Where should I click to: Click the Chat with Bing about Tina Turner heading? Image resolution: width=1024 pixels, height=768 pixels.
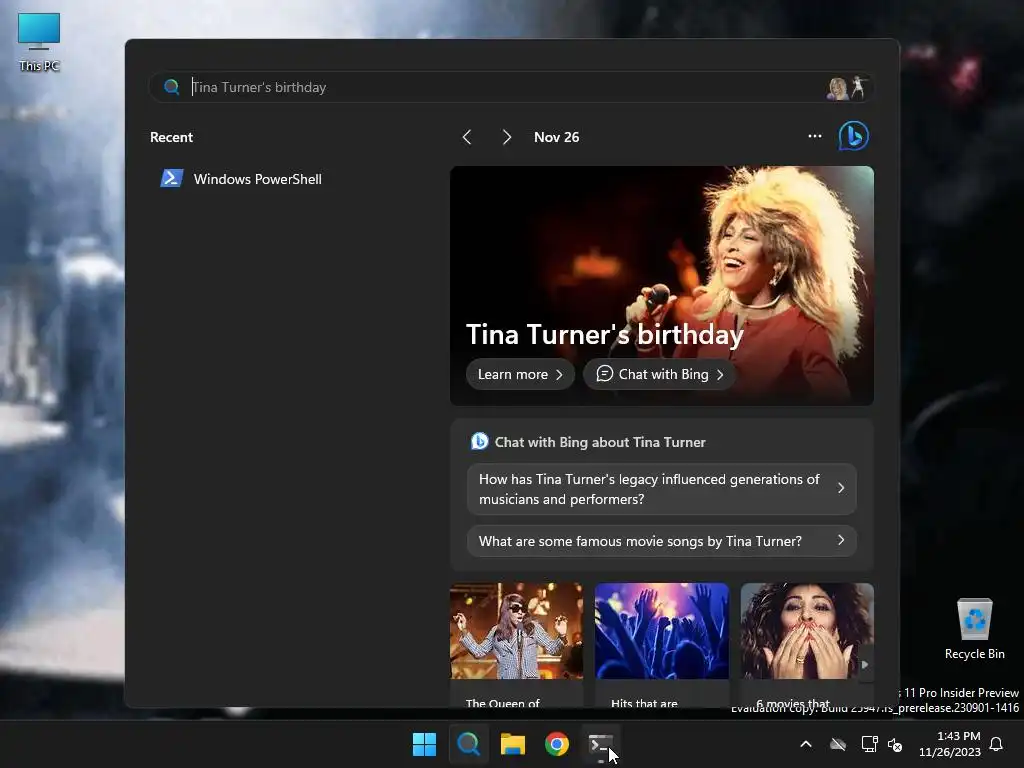(600, 442)
